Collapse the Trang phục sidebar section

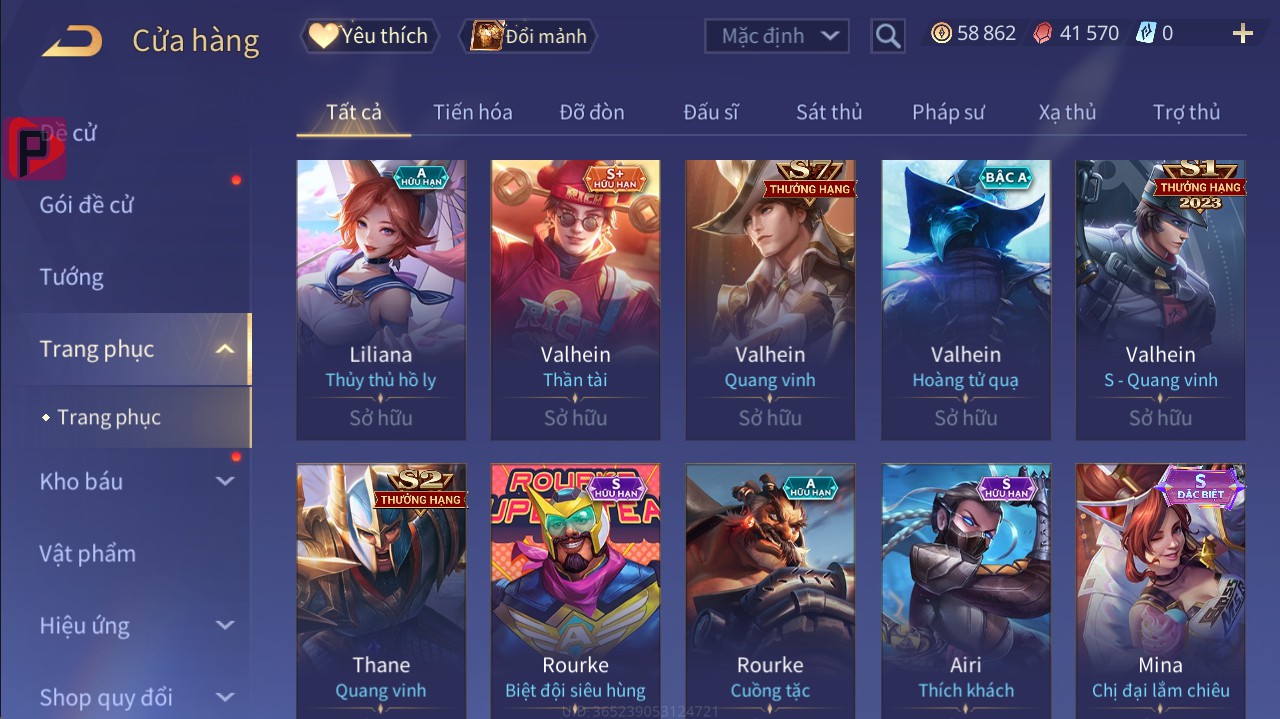point(226,349)
